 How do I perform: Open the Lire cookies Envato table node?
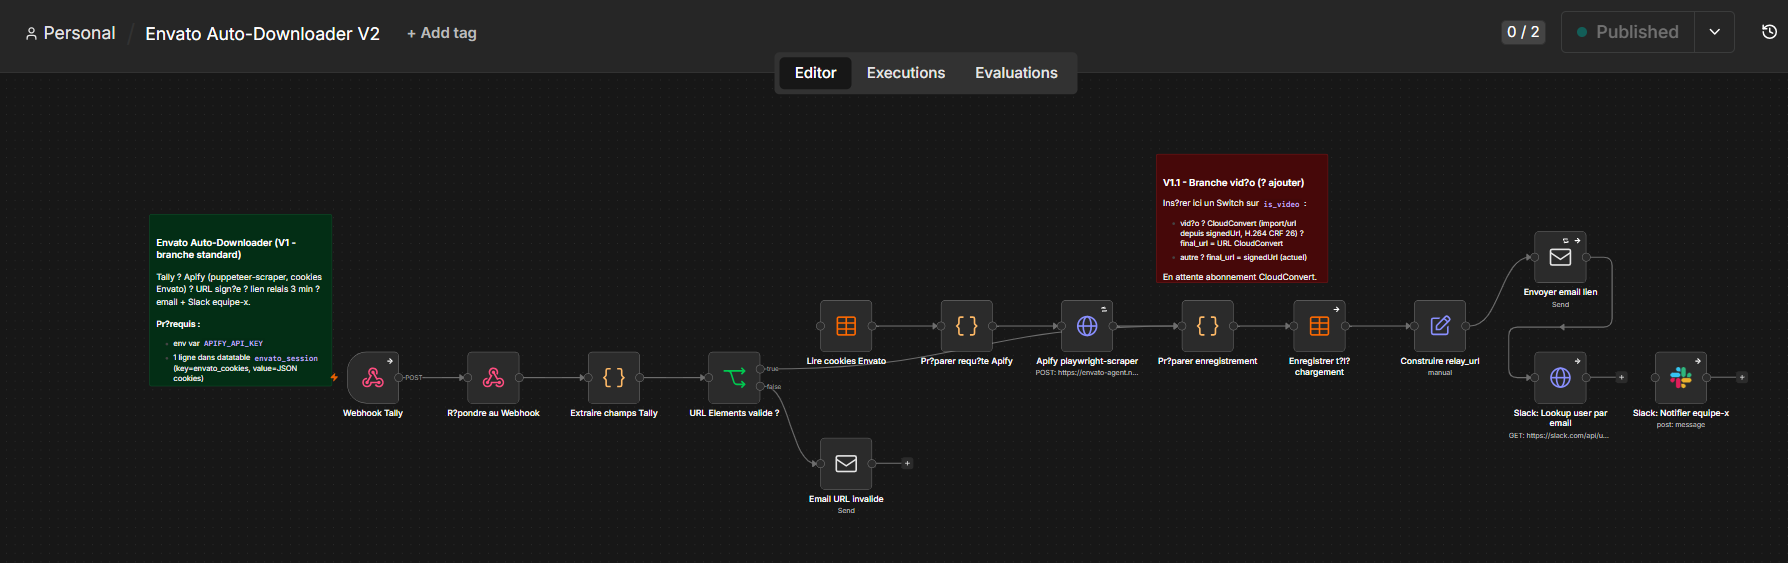846,326
